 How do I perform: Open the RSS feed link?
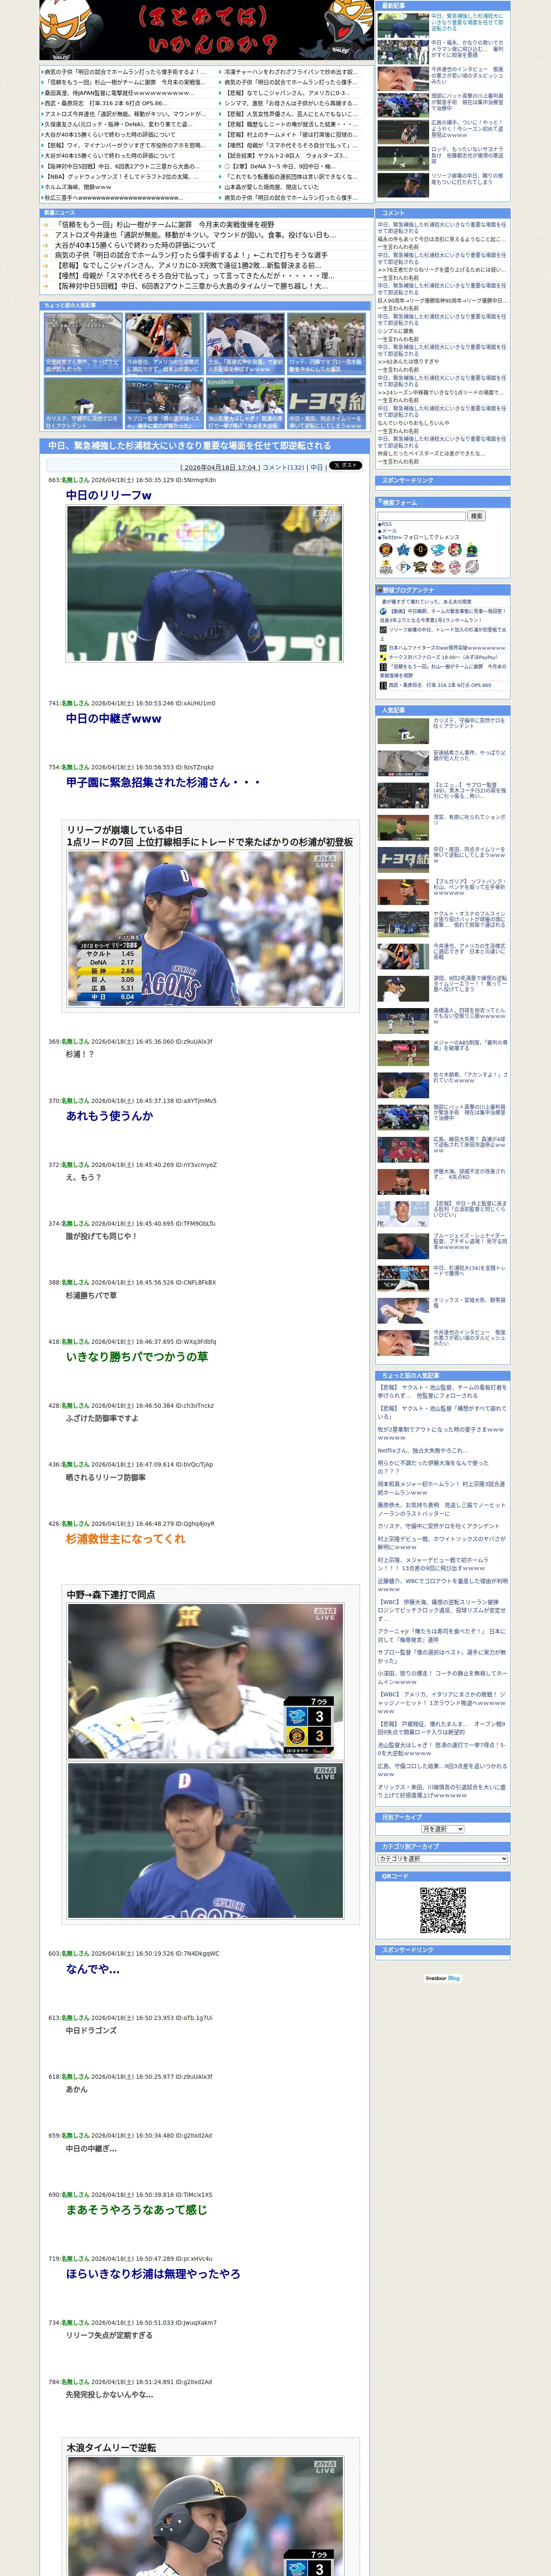(x=386, y=524)
